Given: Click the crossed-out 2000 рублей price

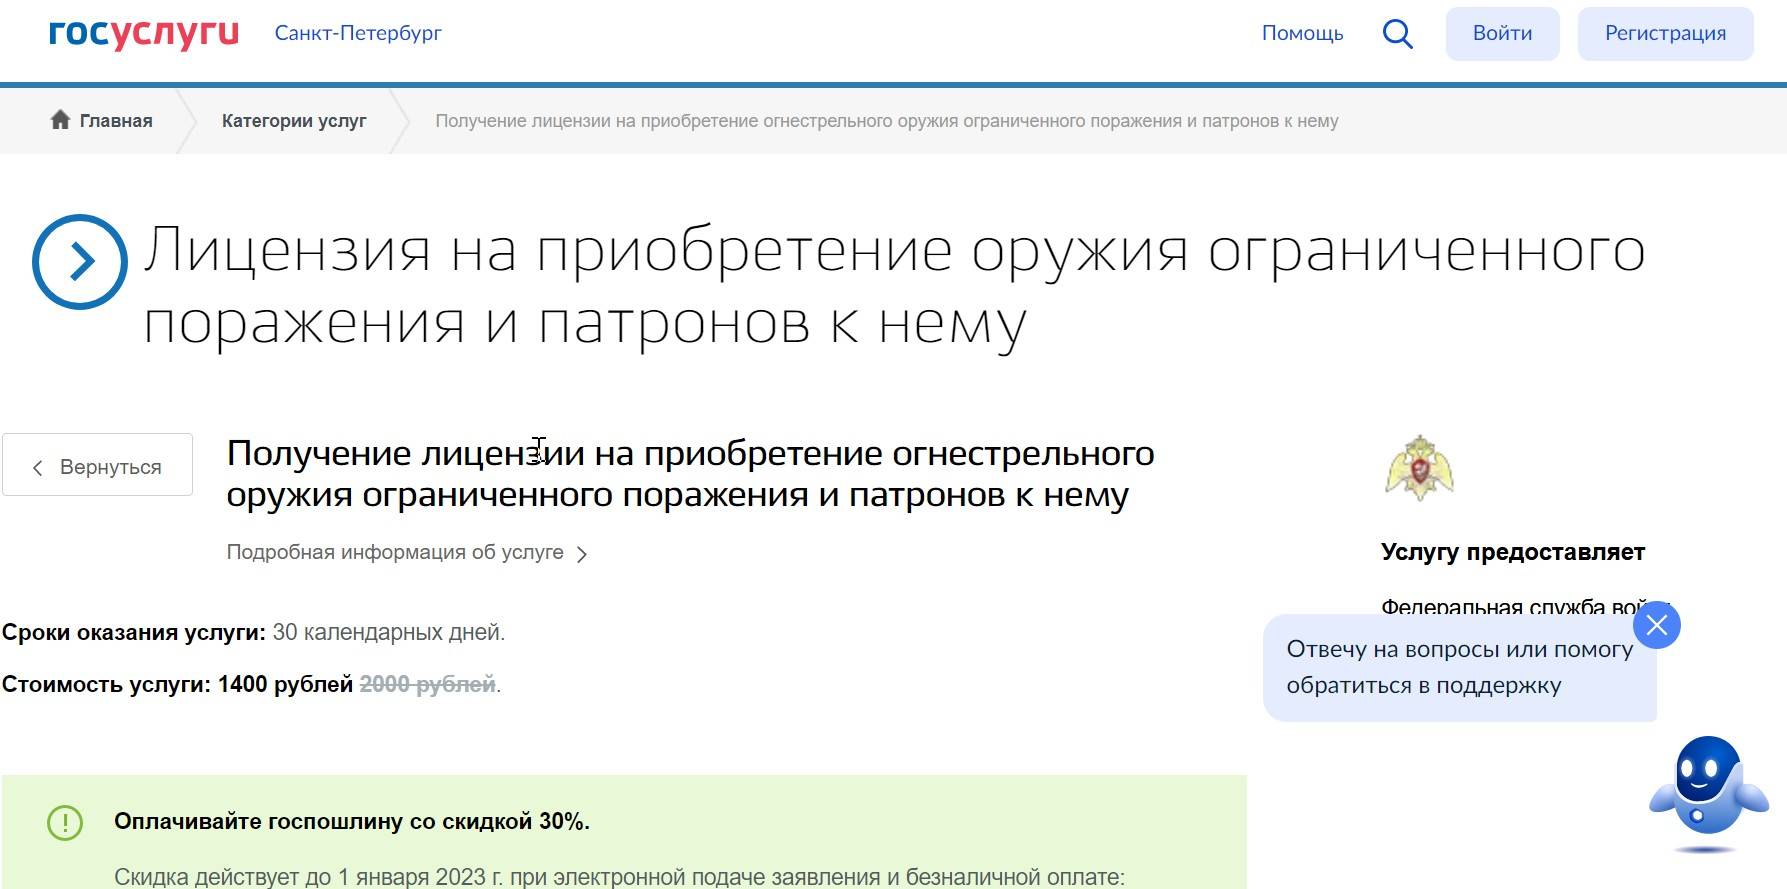Looking at the screenshot, I should click(427, 684).
